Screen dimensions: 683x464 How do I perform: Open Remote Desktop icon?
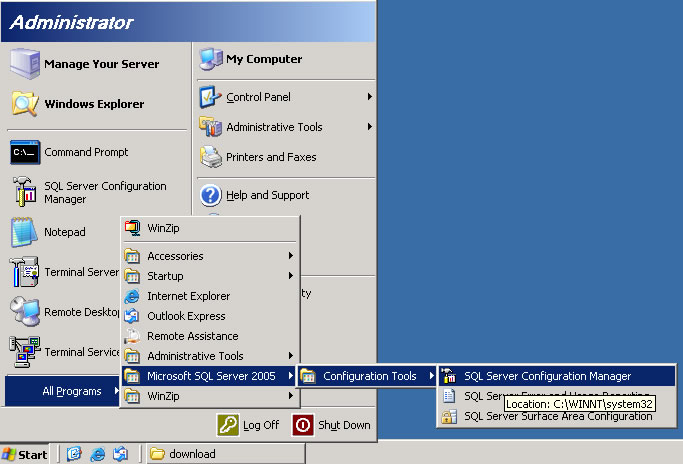click(25, 312)
